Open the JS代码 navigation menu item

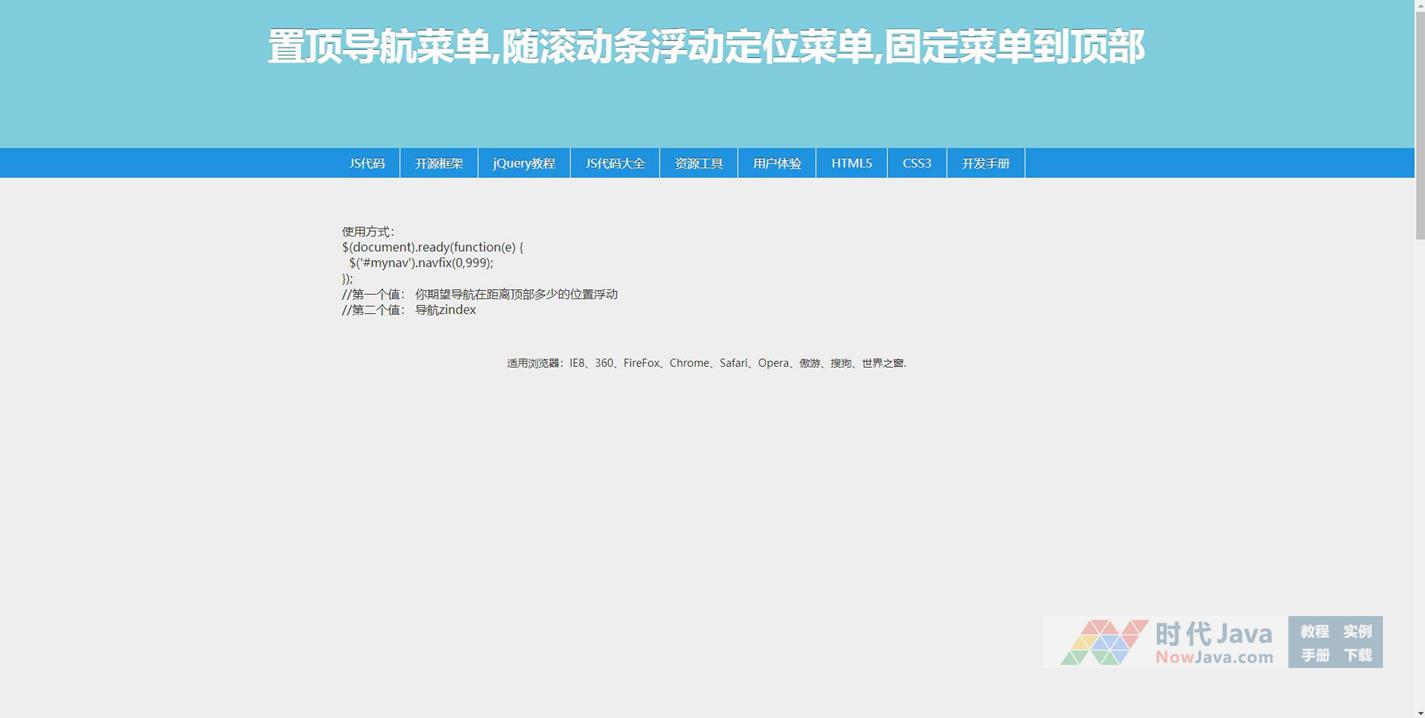click(367, 163)
